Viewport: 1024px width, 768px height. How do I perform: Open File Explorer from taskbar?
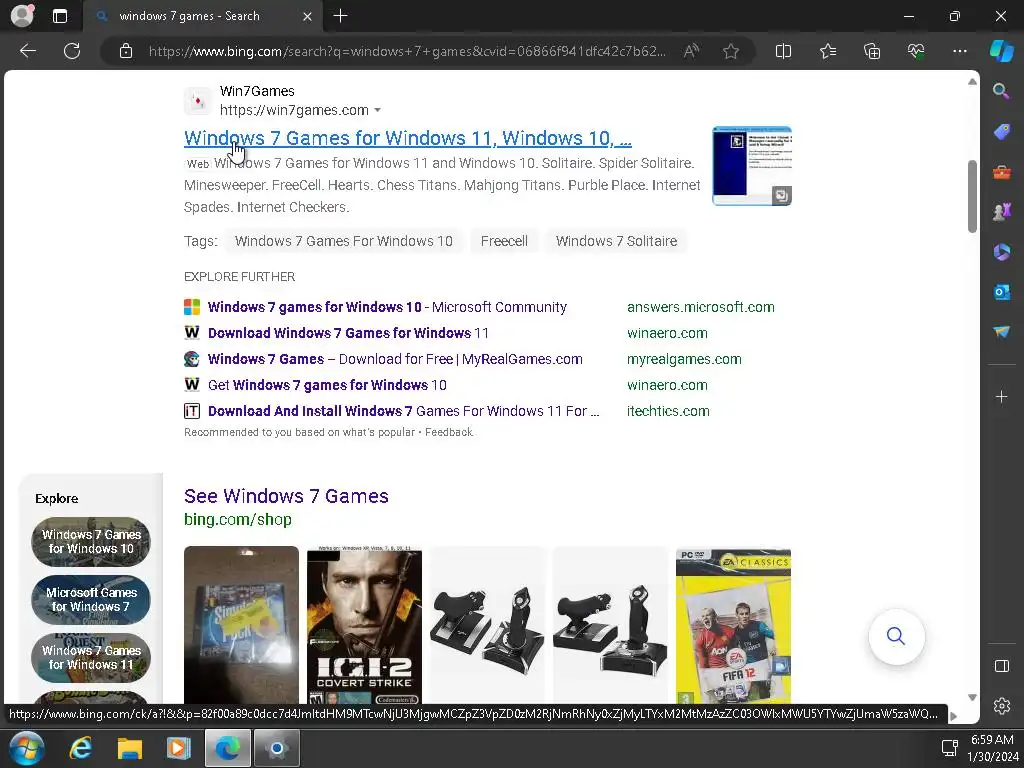pyautogui.click(x=129, y=748)
